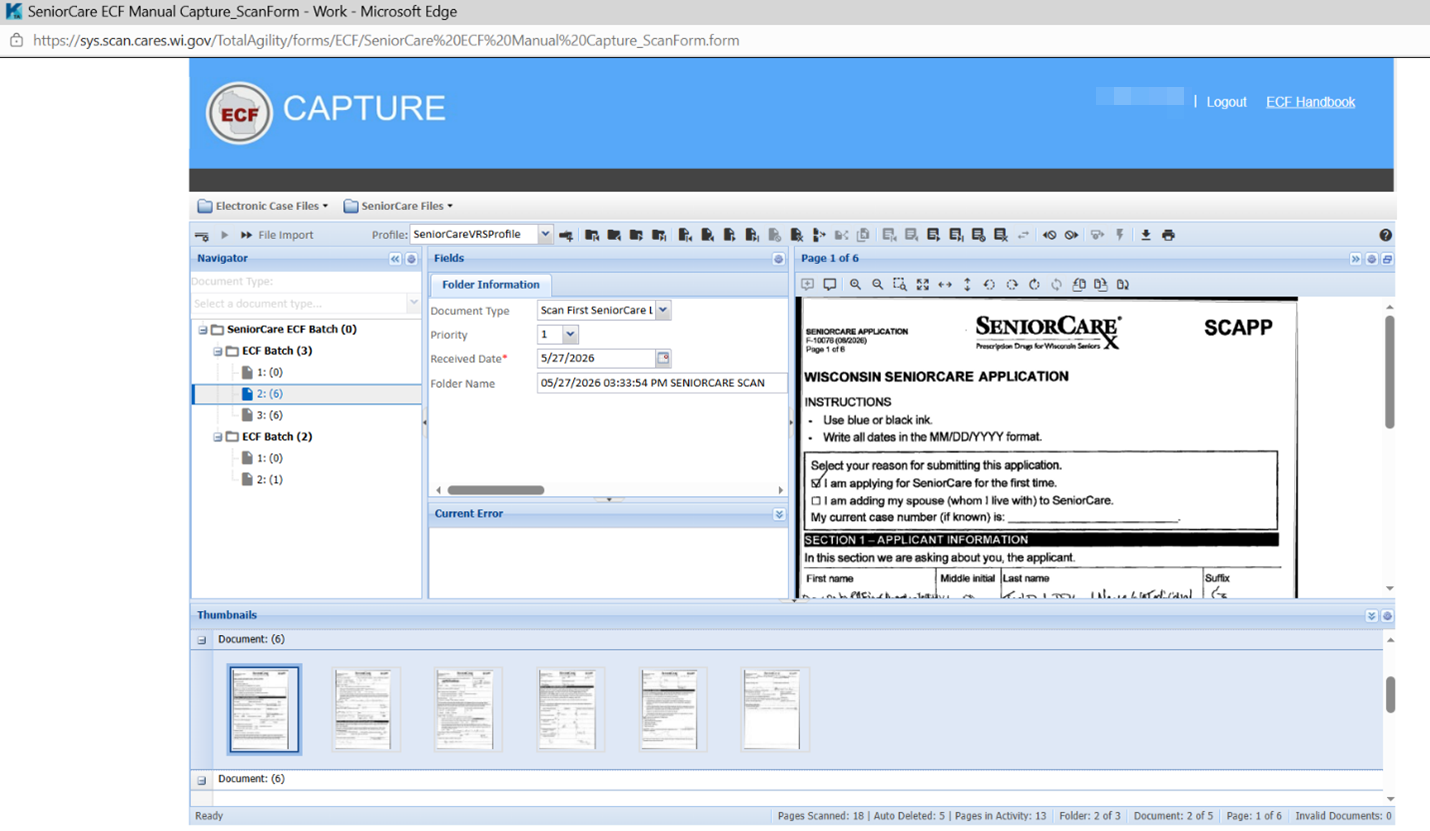Collapse the Navigator panel with double chevron
This screenshot has height=831, width=1430.
point(395,259)
